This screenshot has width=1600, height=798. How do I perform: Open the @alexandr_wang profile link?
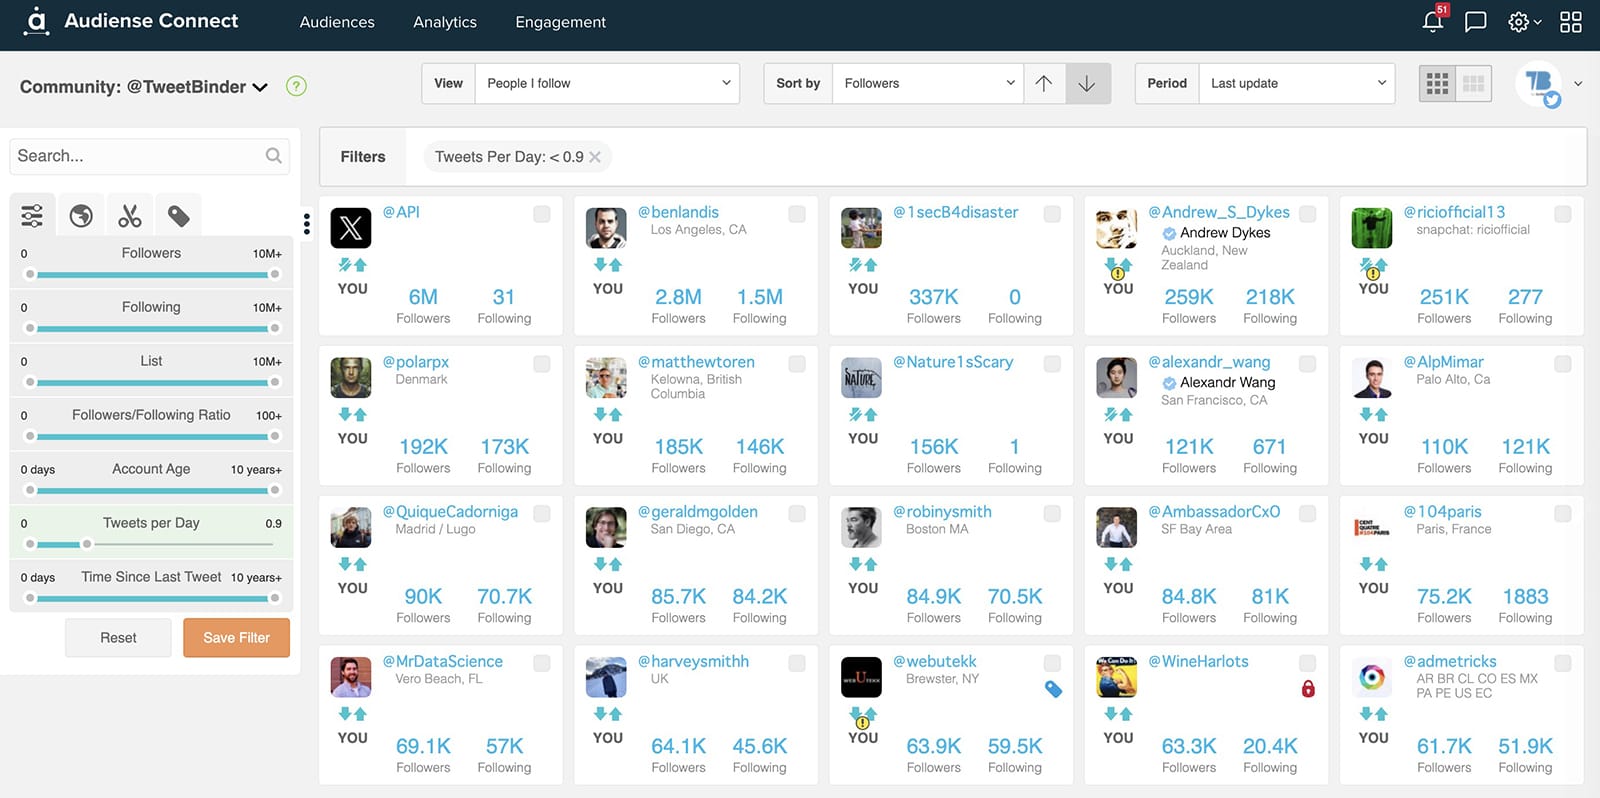coord(1209,362)
